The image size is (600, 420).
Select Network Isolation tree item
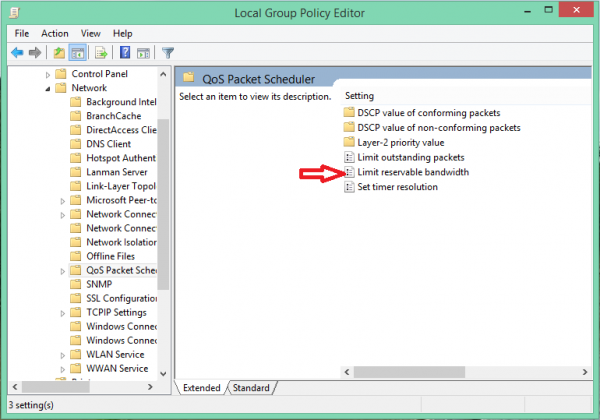(121, 242)
